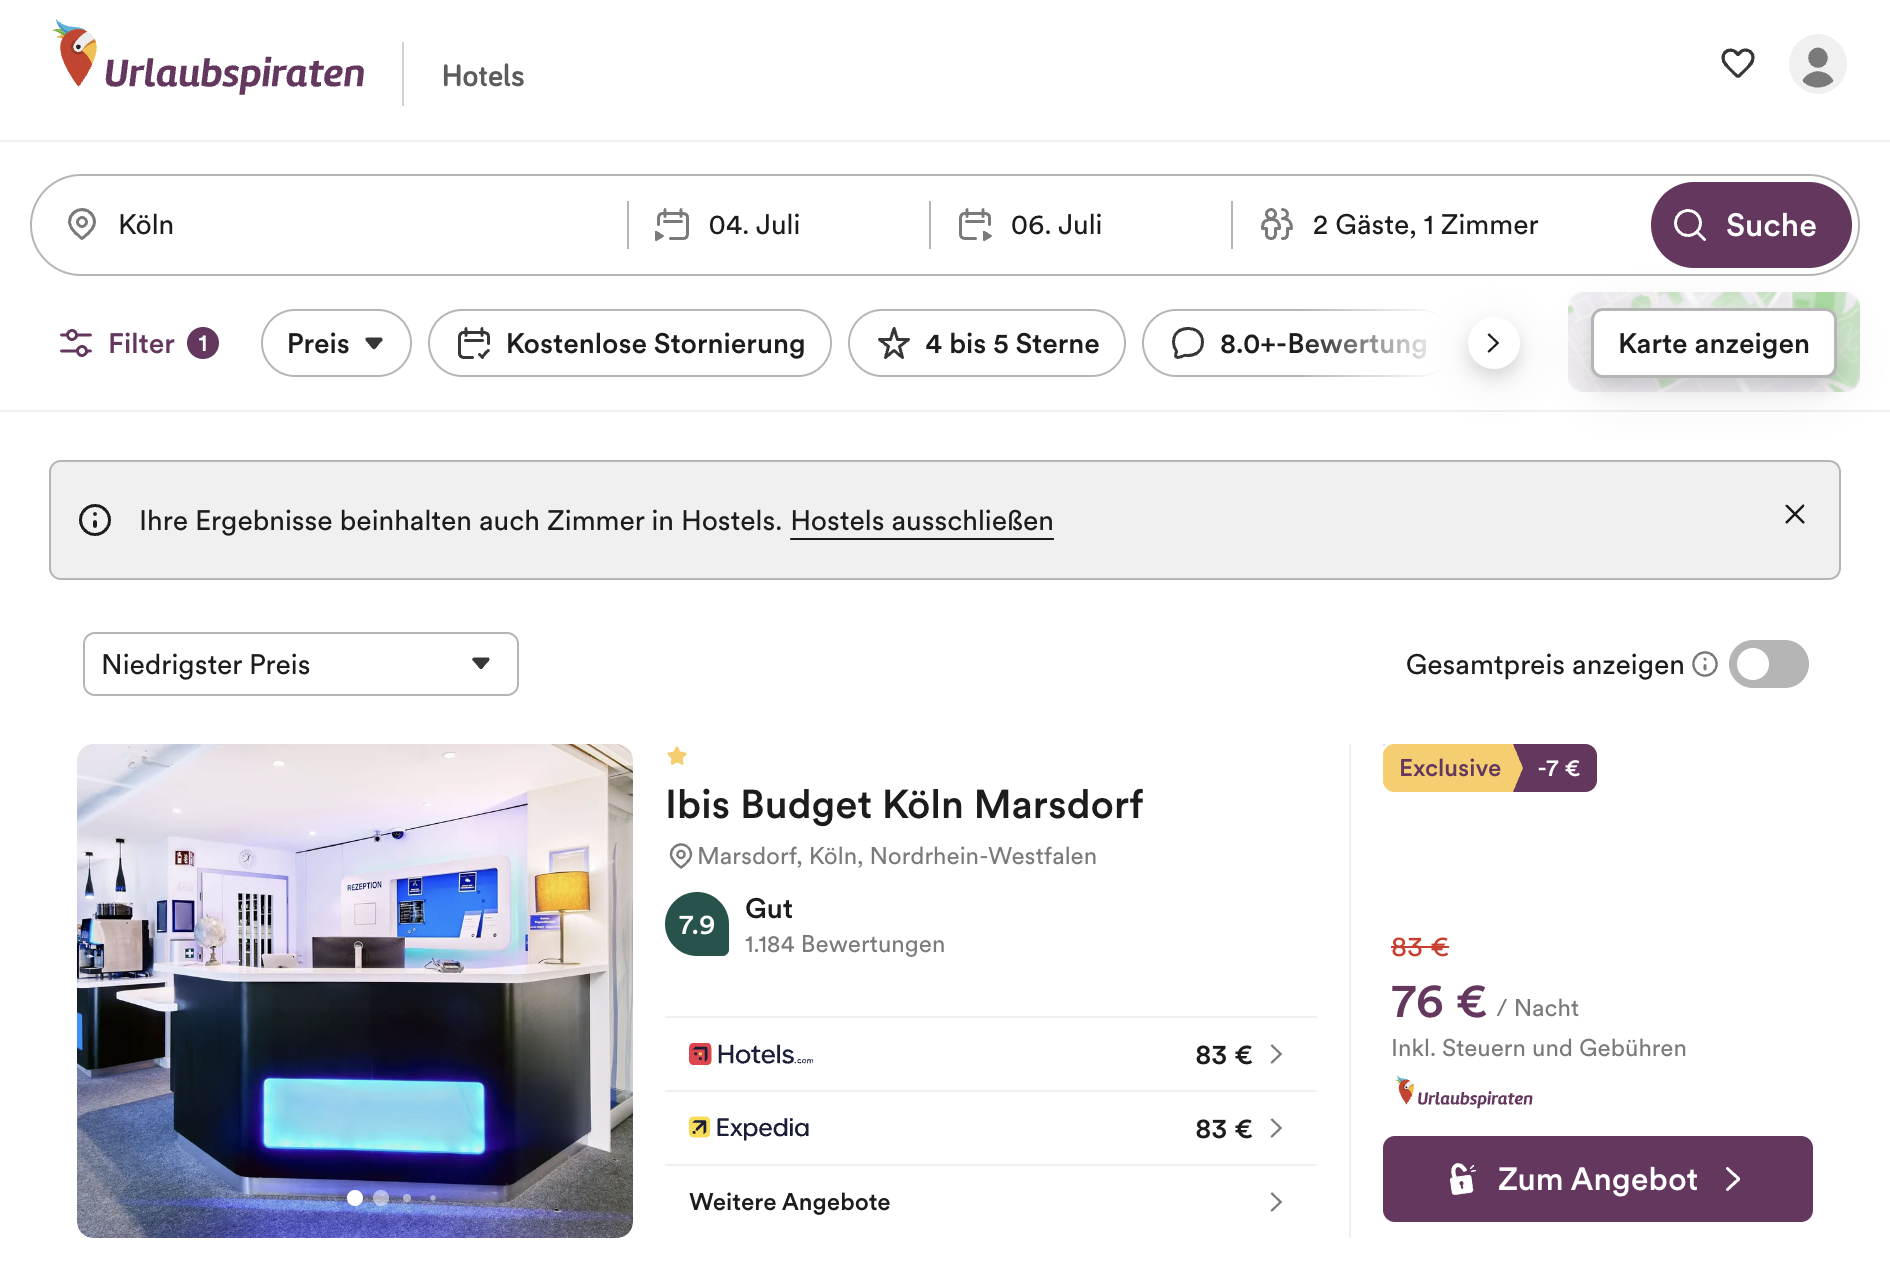1890x1266 pixels.
Task: Click Hostels ausschließen link
Action: pyautogui.click(x=922, y=521)
